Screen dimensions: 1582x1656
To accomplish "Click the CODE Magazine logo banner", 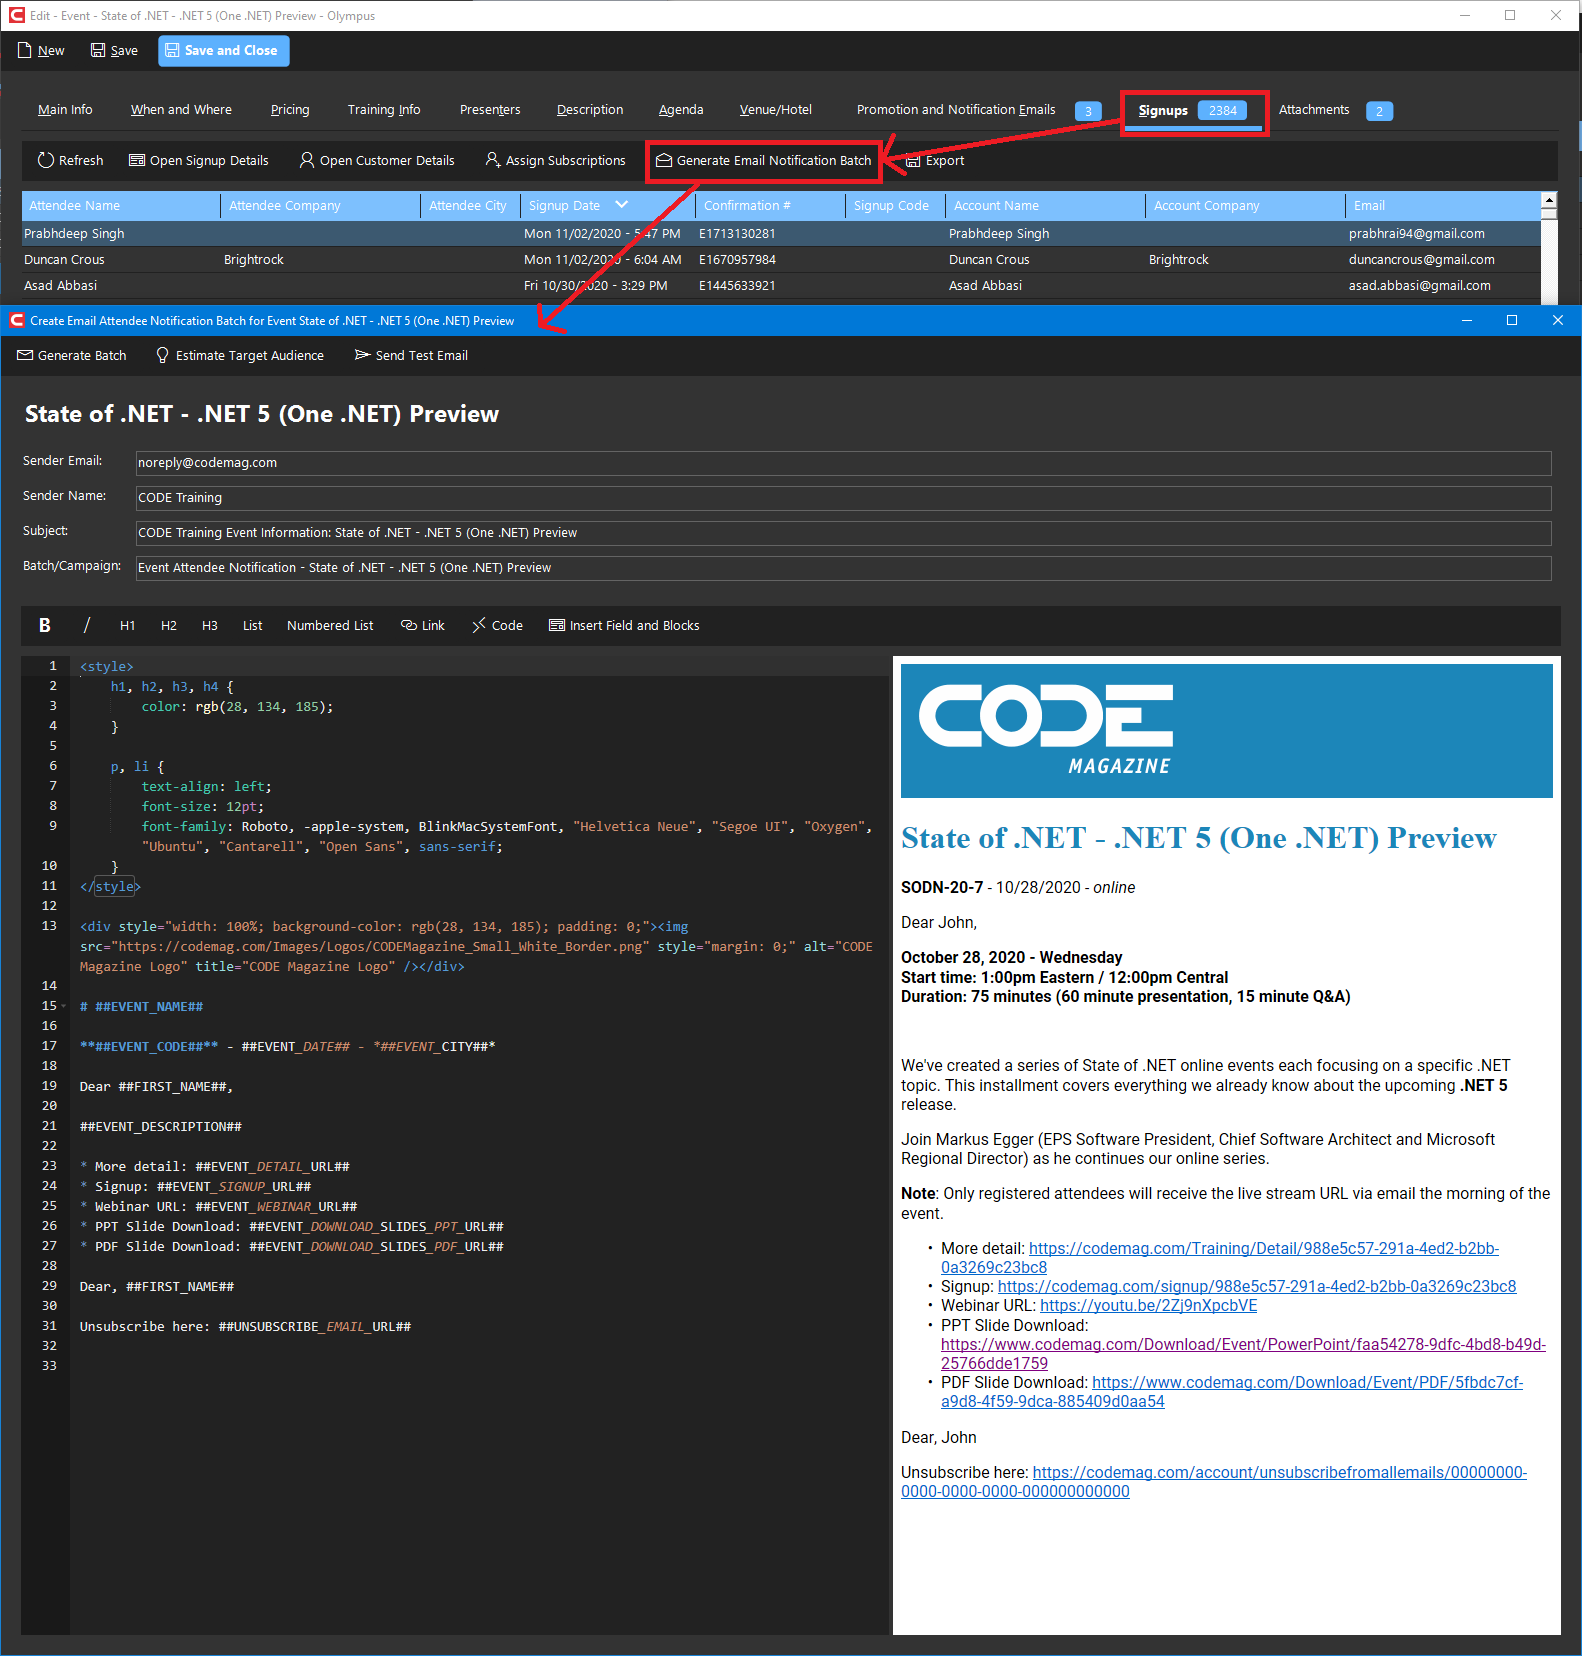I will [x=1227, y=731].
